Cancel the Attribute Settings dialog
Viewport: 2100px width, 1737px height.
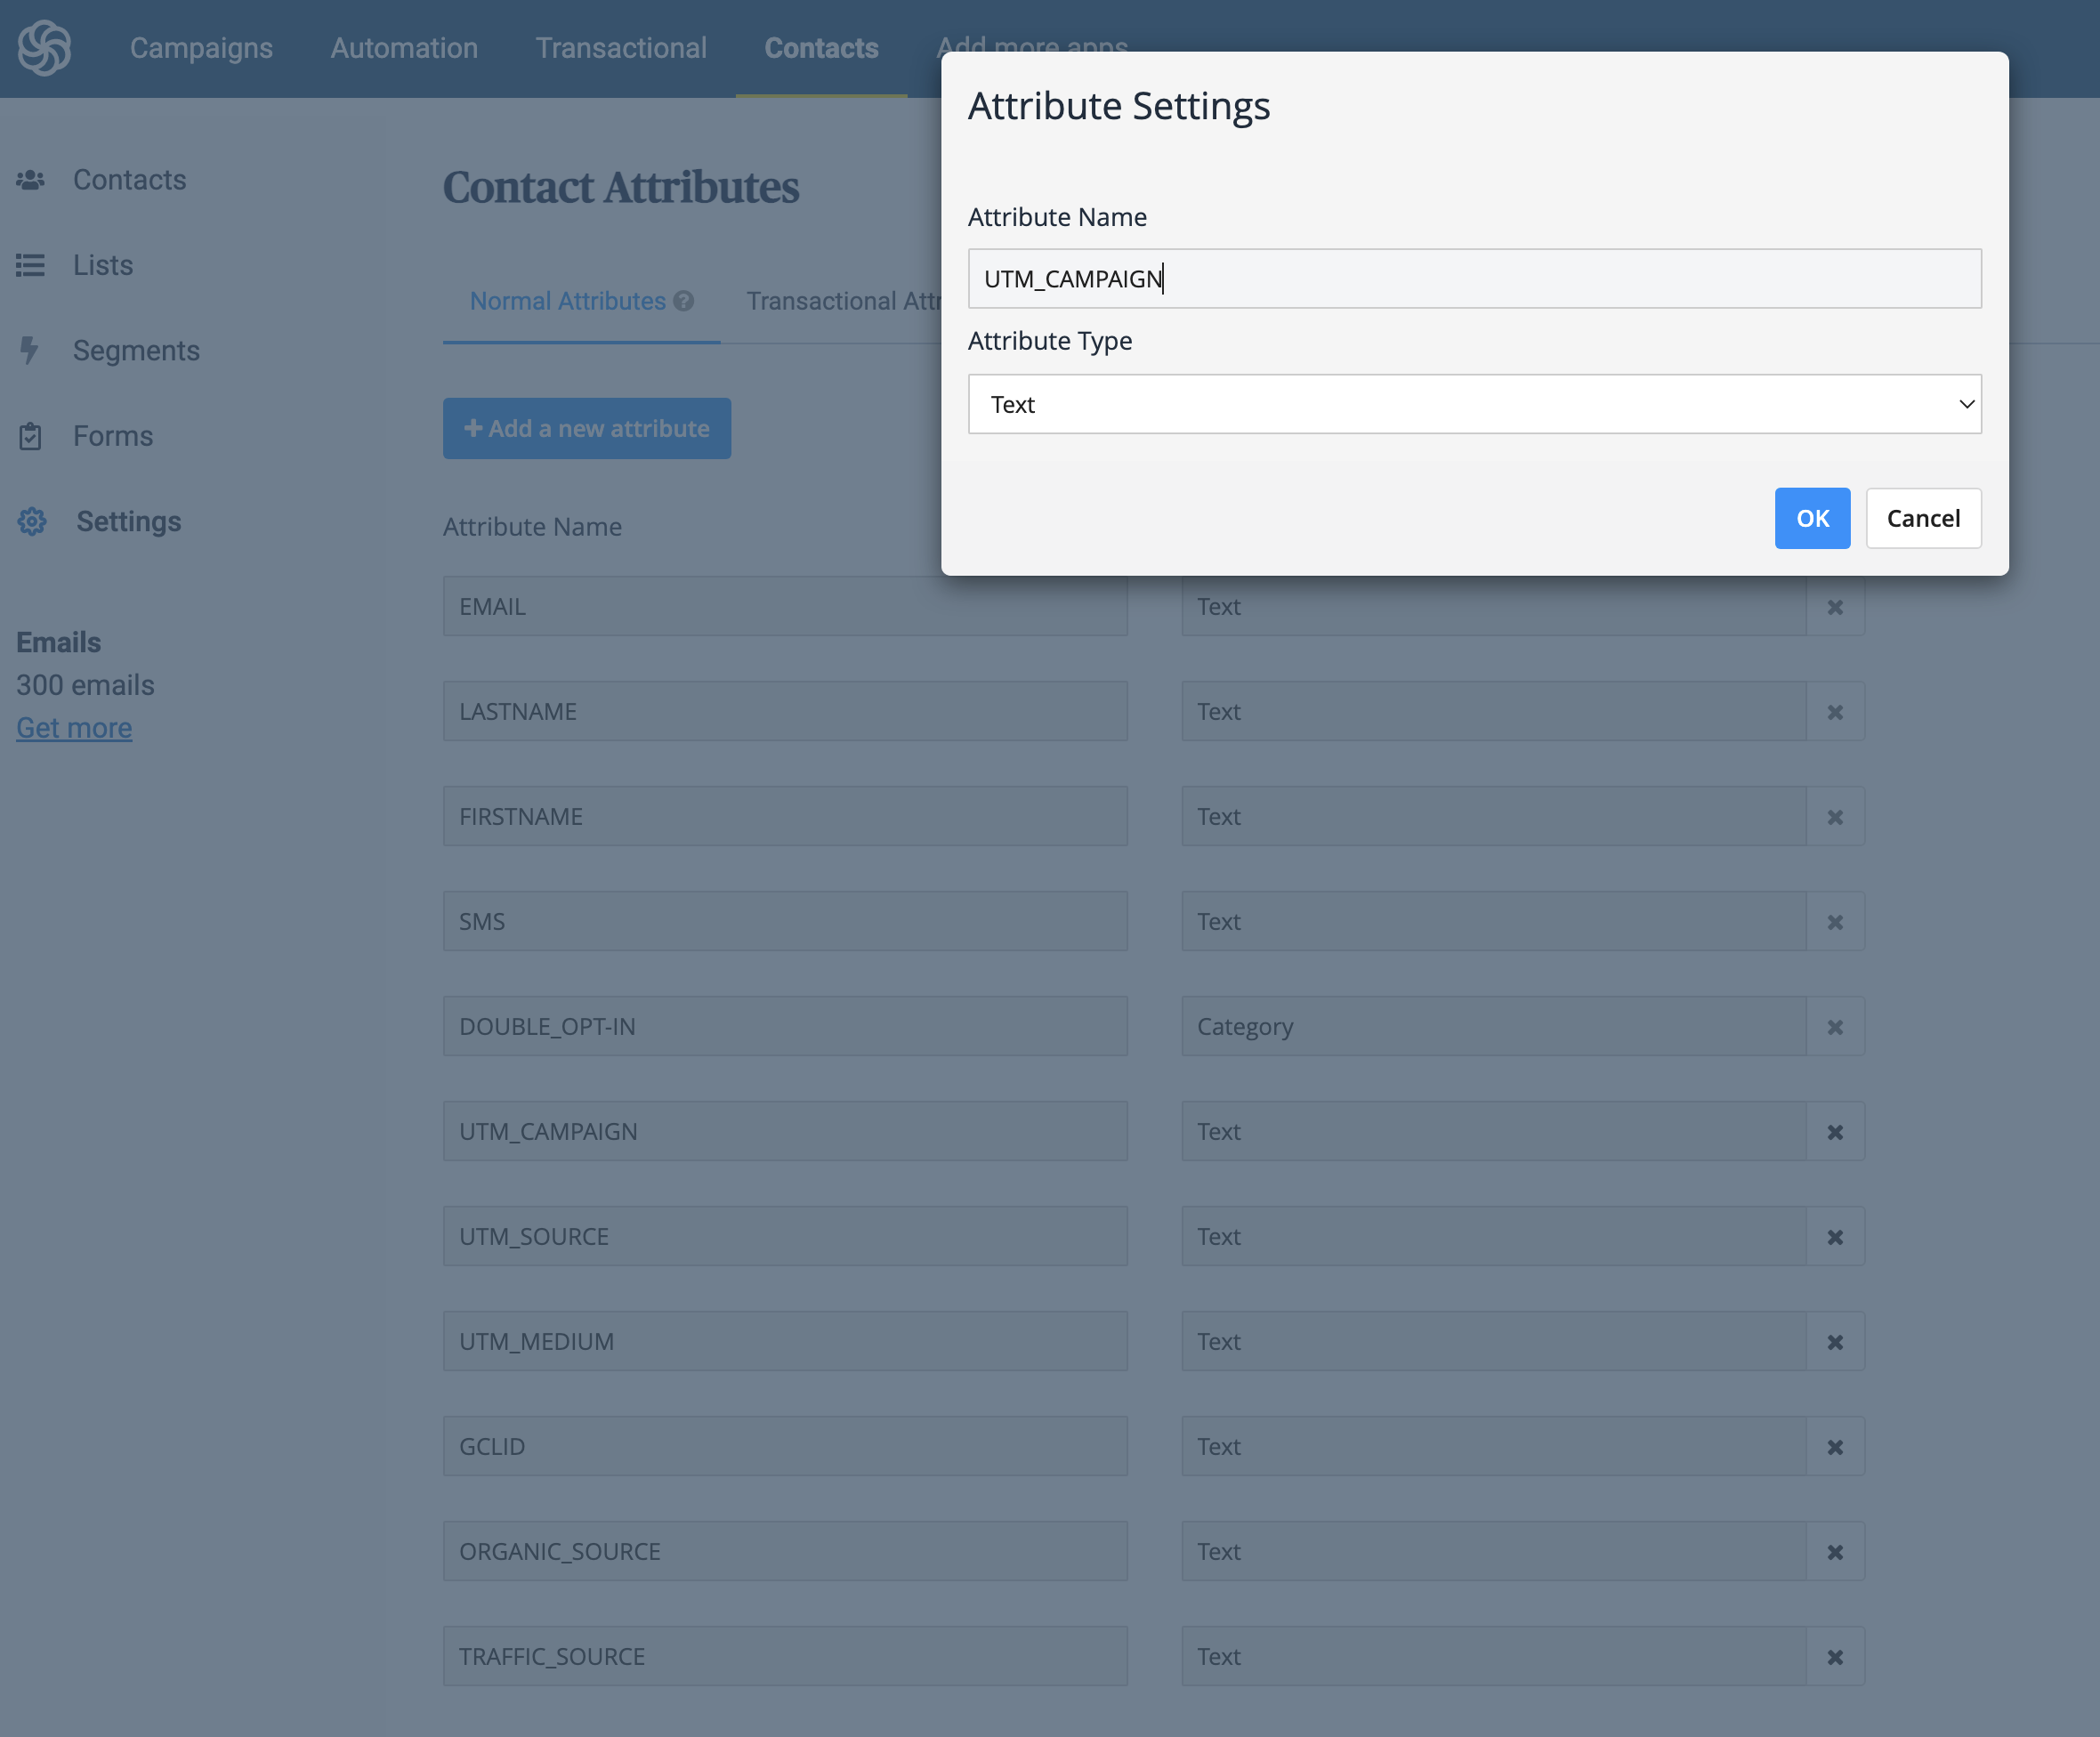[1922, 518]
